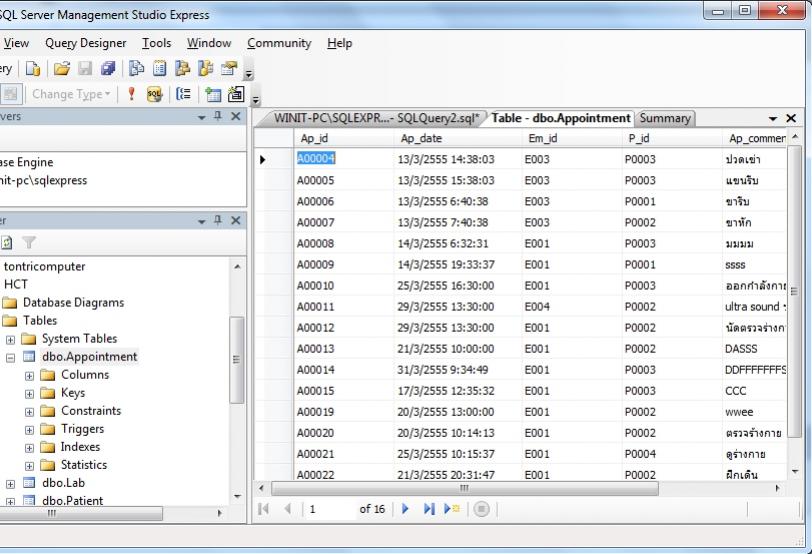Viewport: 812px width, 554px height.
Task: Expand the Columns folder
Action: (x=30, y=376)
